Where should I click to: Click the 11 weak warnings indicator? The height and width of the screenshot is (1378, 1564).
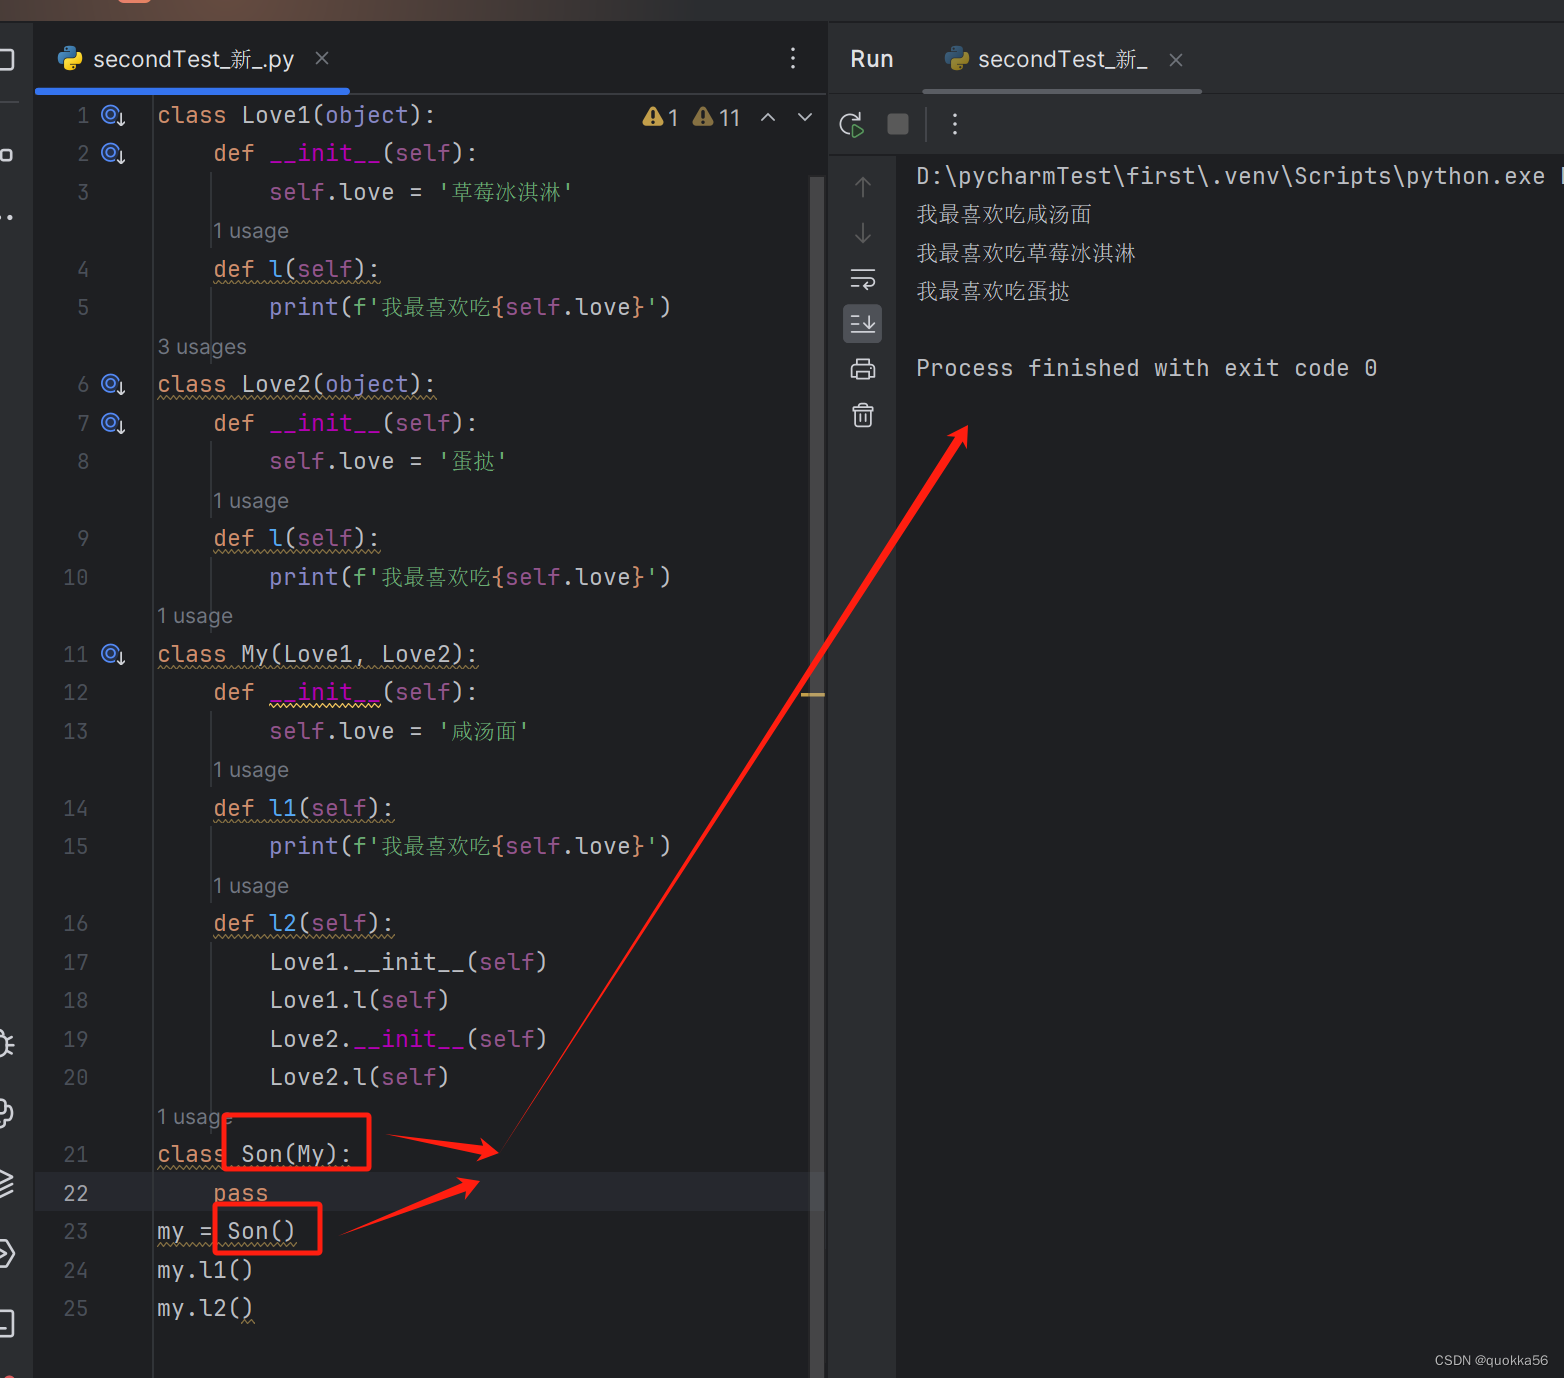click(x=717, y=117)
